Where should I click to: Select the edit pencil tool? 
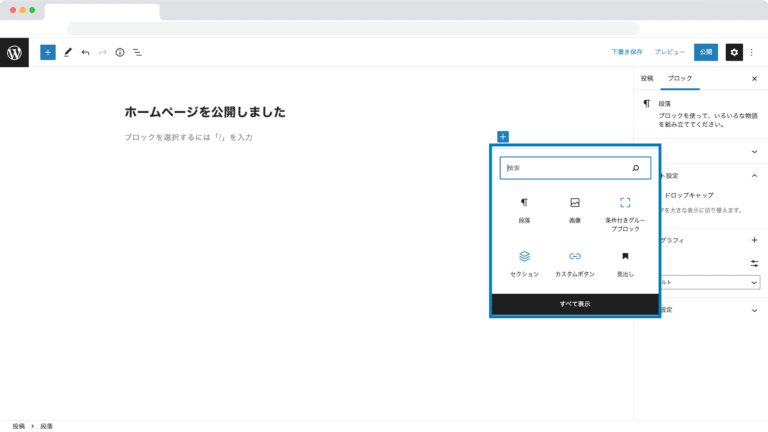[x=68, y=52]
